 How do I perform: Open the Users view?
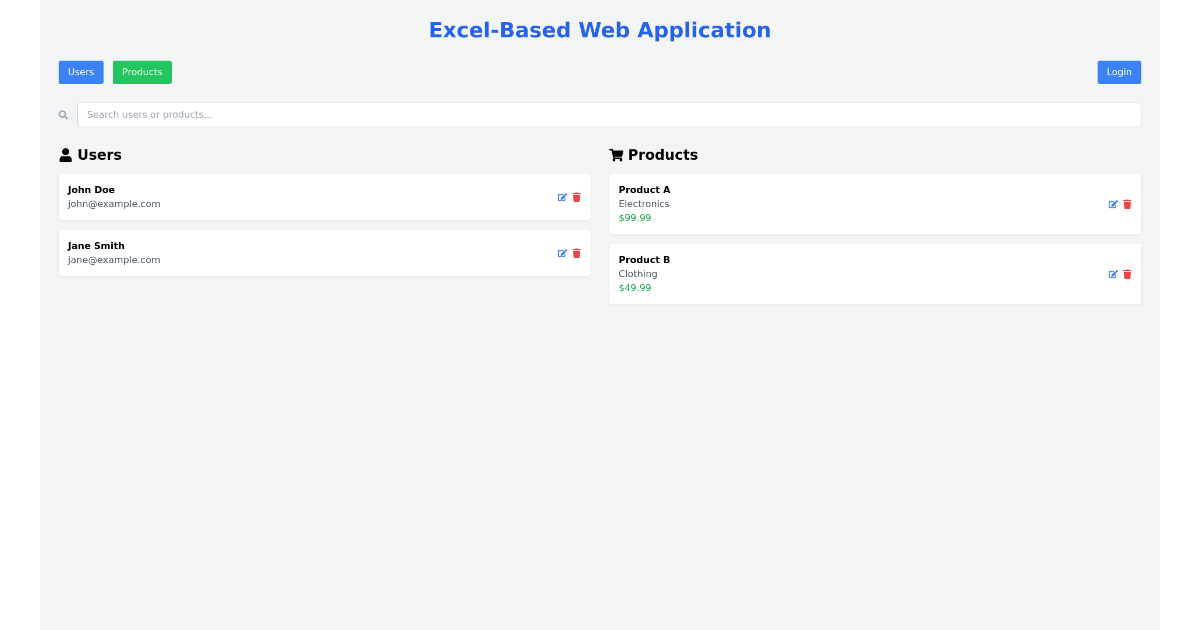[x=80, y=72]
